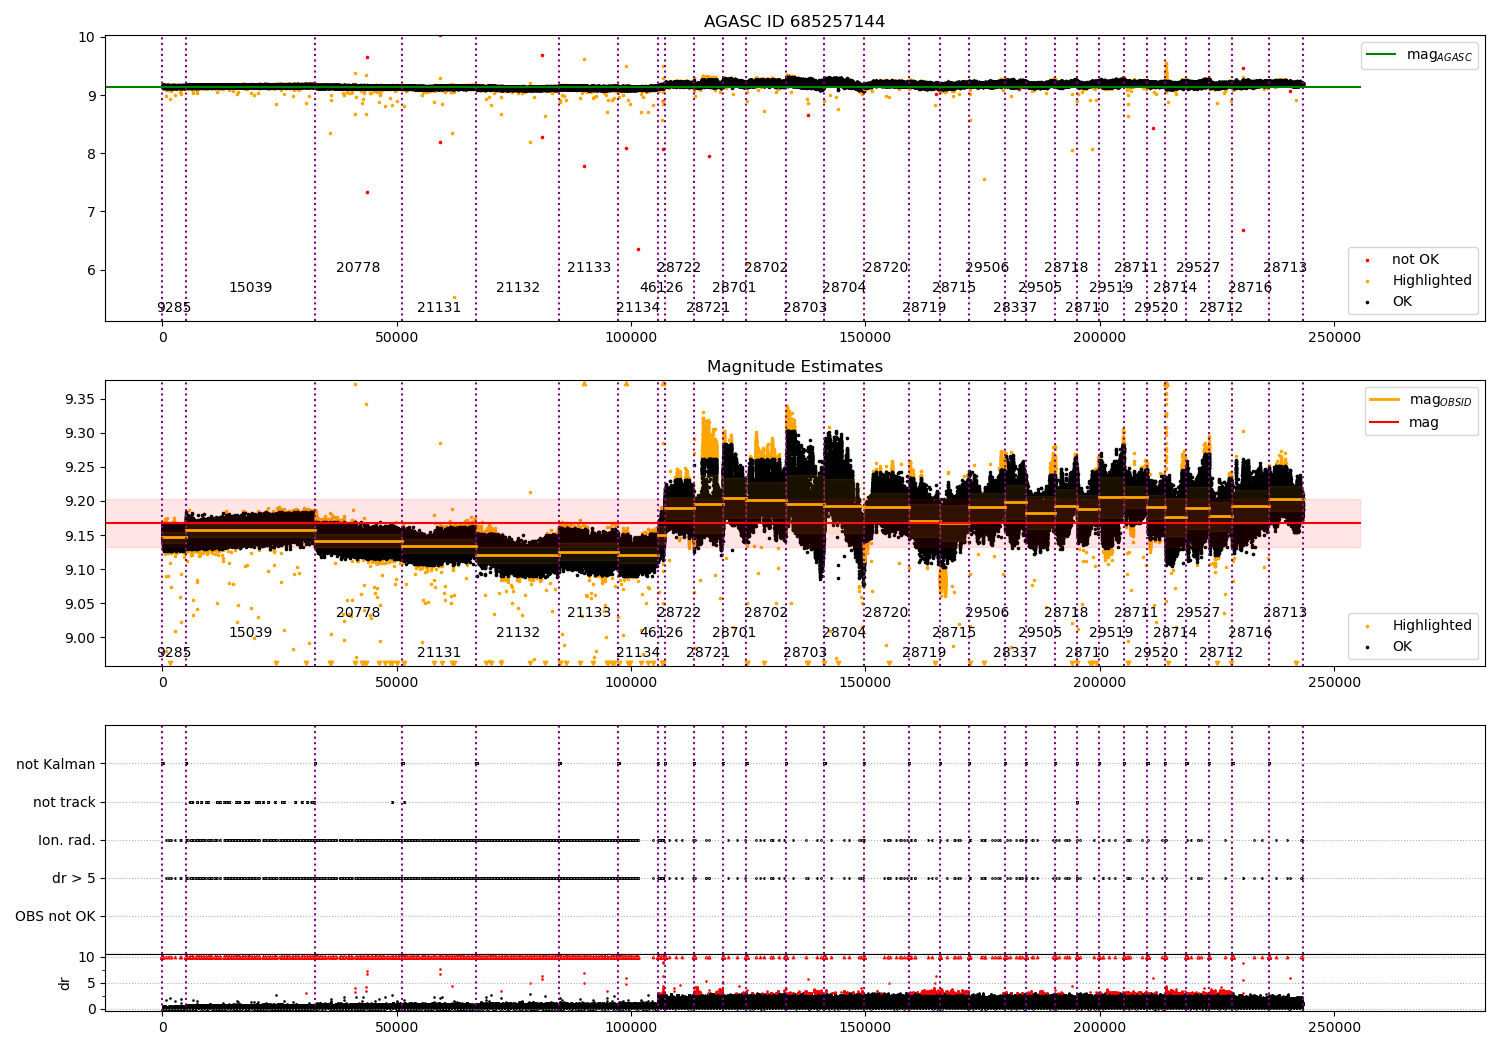The height and width of the screenshot is (1050, 1500).
Task: Click obsid label 21131 in the top plot
Action: tap(439, 307)
